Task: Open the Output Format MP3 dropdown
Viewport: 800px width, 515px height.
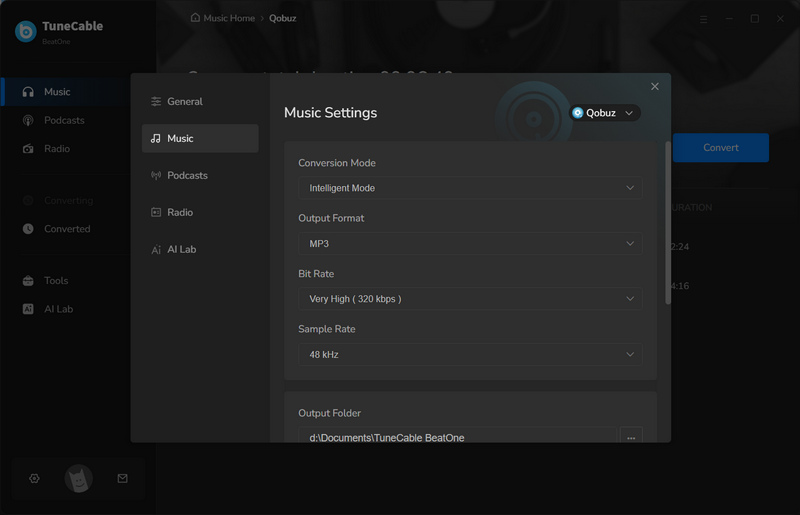Action: click(469, 244)
